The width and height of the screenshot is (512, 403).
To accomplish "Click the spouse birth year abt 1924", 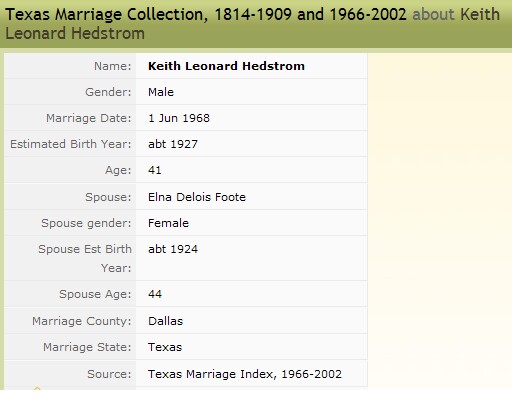I will pyautogui.click(x=173, y=249).
